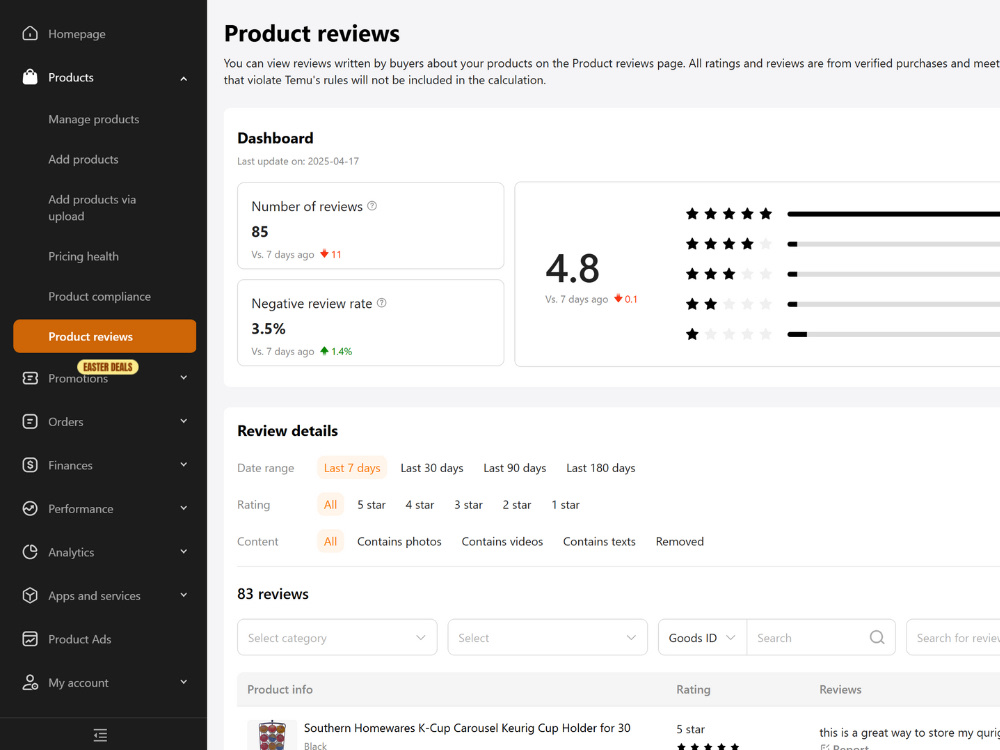
Task: Select All in Rating filter
Action: point(330,504)
